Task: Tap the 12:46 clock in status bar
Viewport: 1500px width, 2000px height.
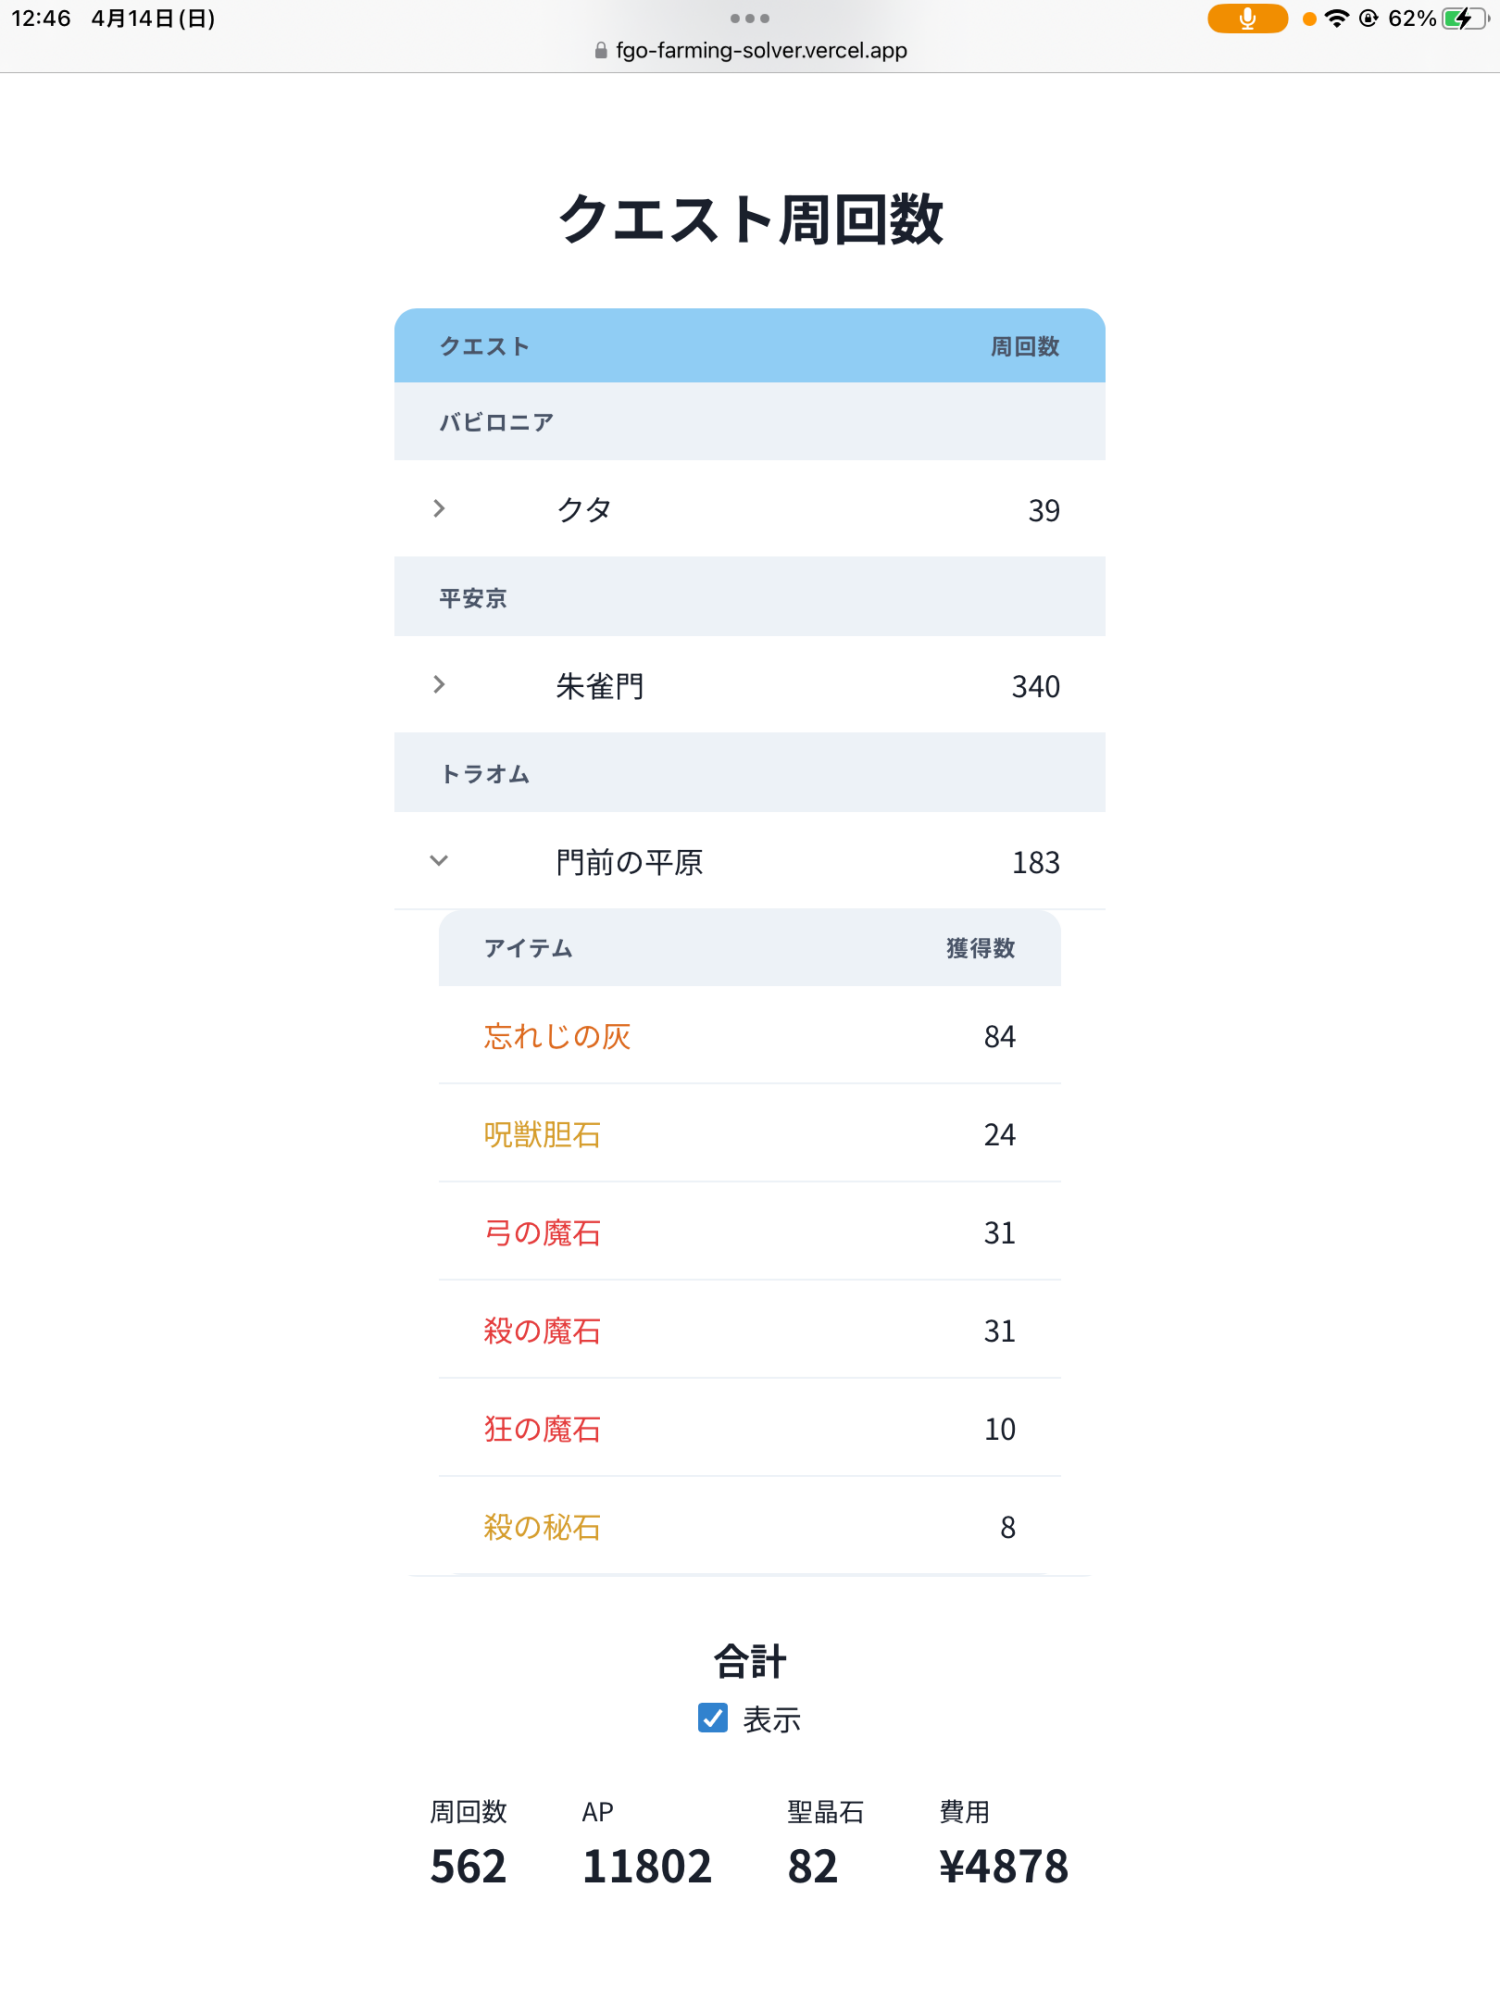Action: coord(41,19)
